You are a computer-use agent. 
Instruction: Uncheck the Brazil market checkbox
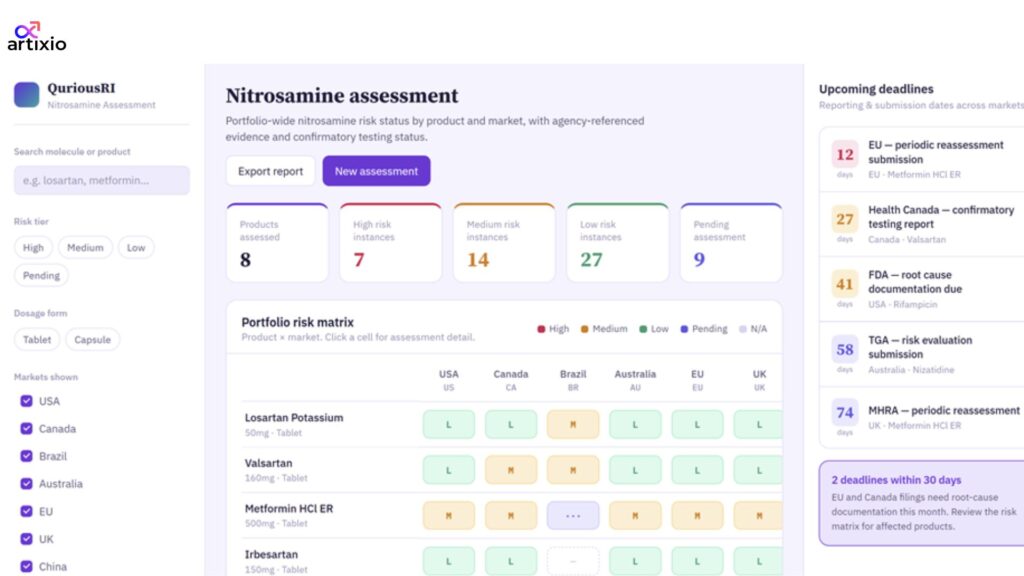pos(26,456)
